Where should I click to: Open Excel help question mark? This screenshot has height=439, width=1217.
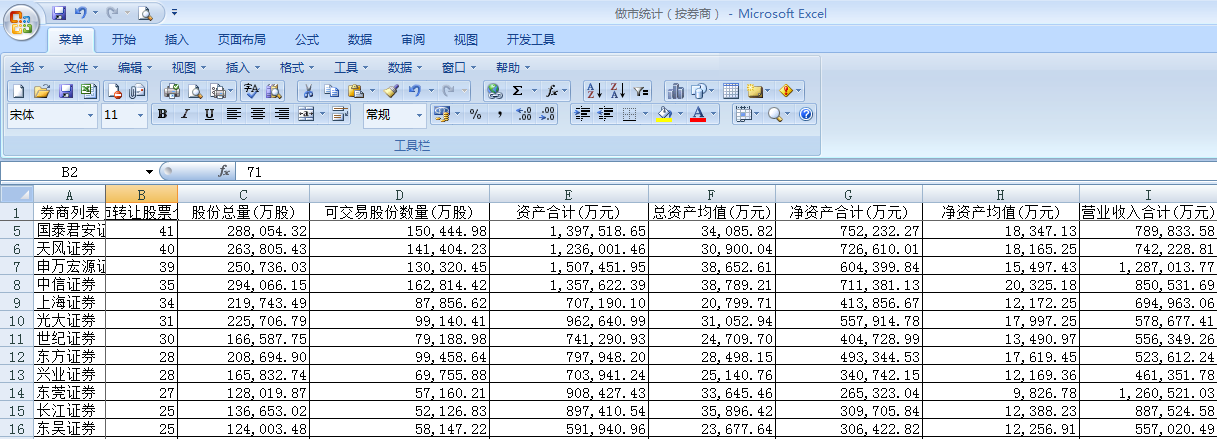coord(806,114)
